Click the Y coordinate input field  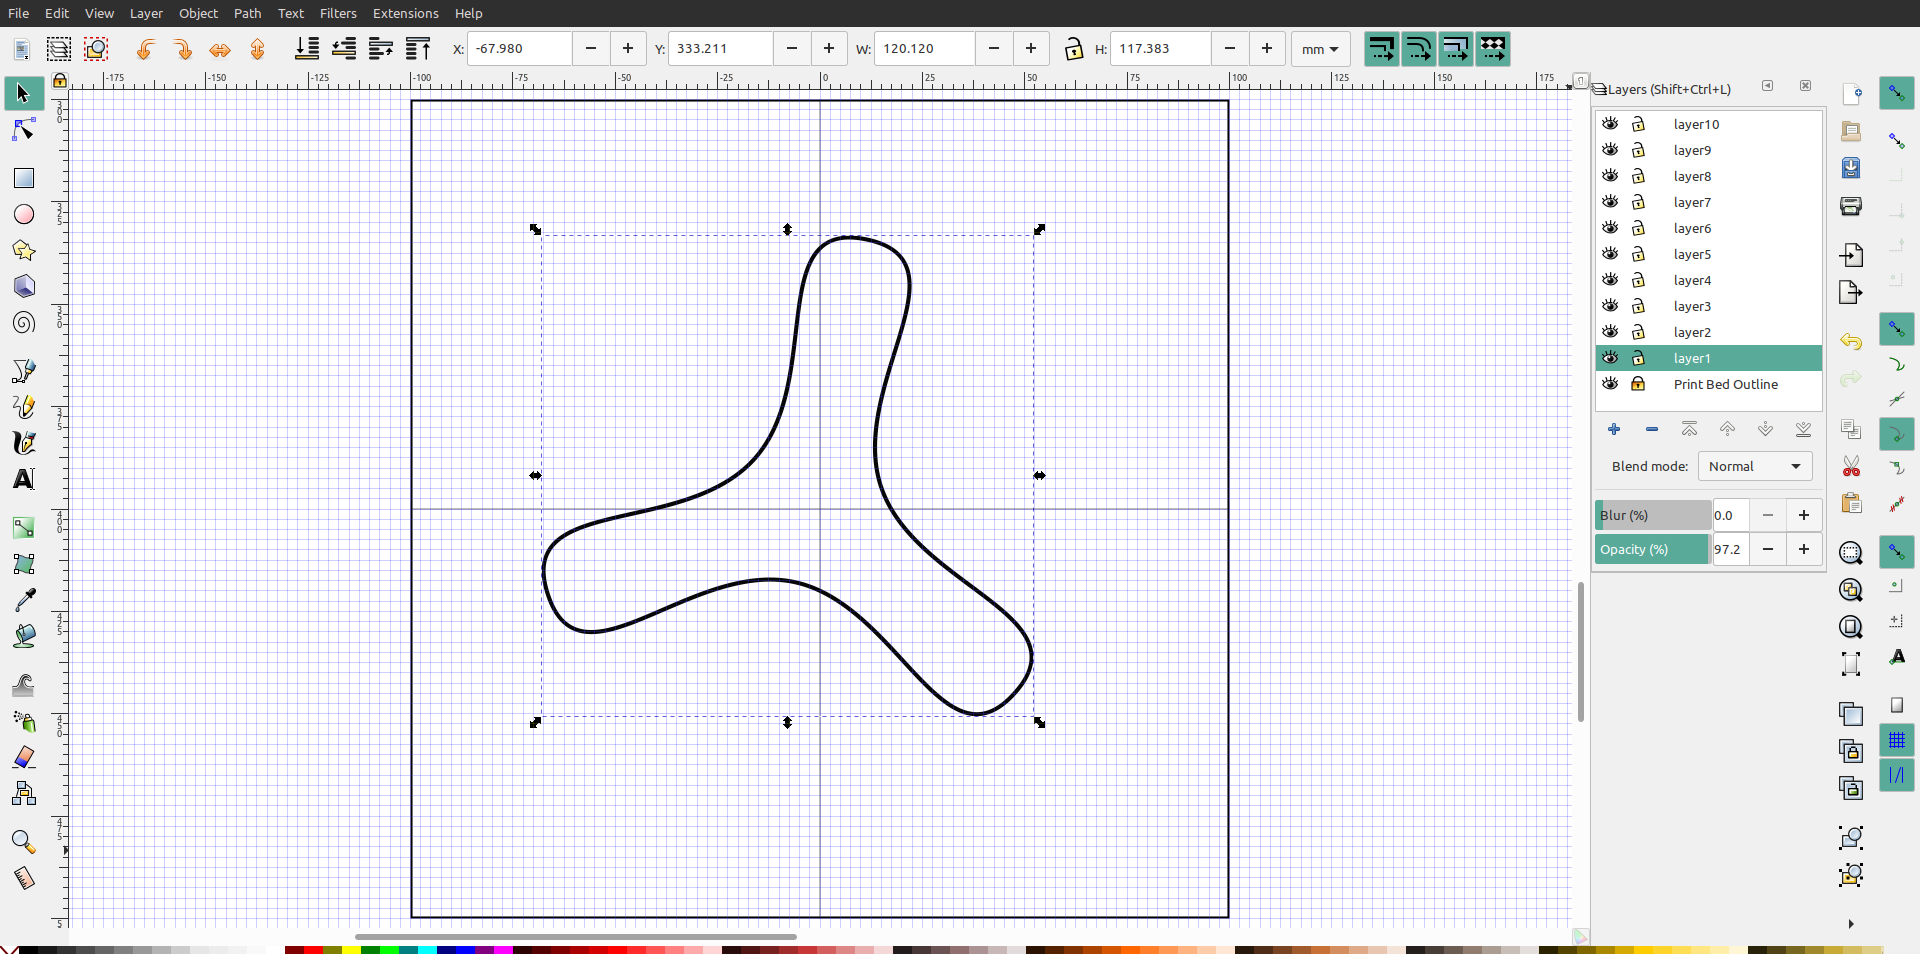click(720, 49)
